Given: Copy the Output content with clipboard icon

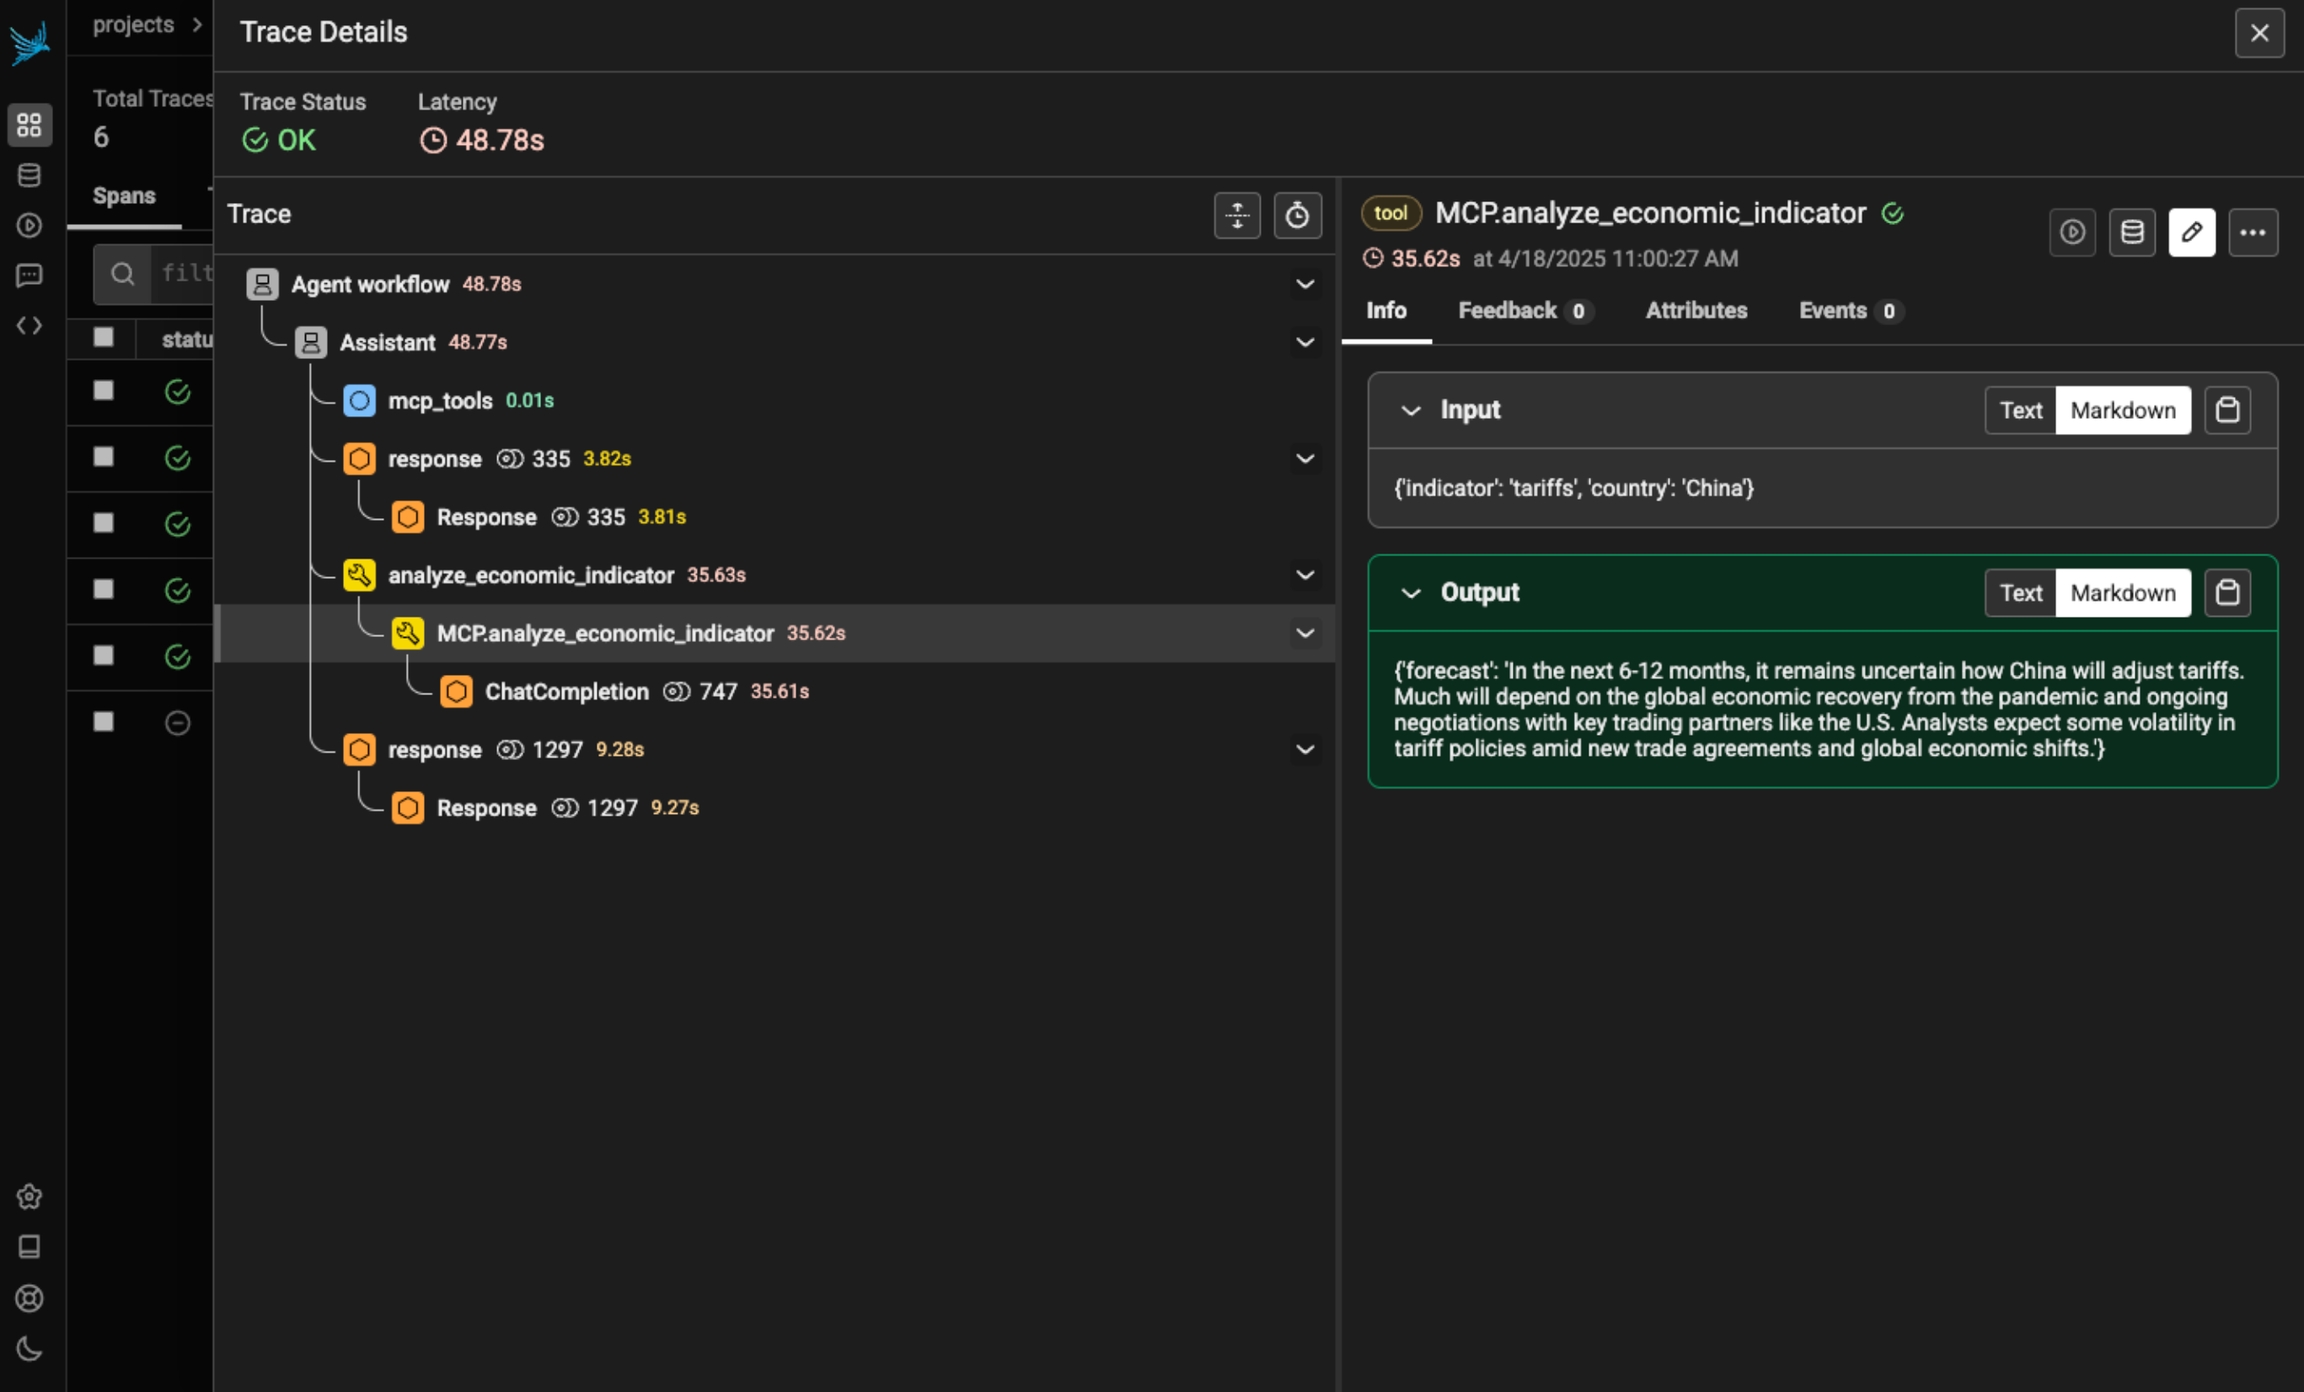Looking at the screenshot, I should 2227,593.
